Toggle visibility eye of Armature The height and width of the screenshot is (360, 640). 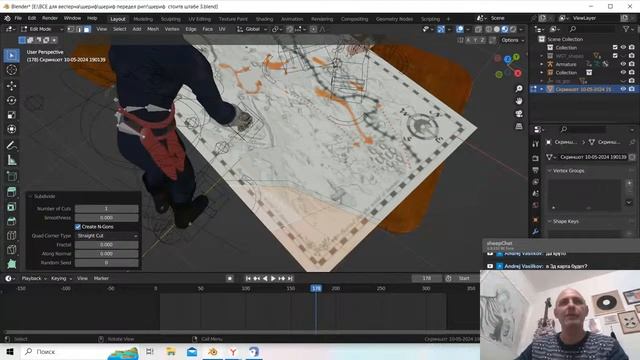(x=623, y=64)
